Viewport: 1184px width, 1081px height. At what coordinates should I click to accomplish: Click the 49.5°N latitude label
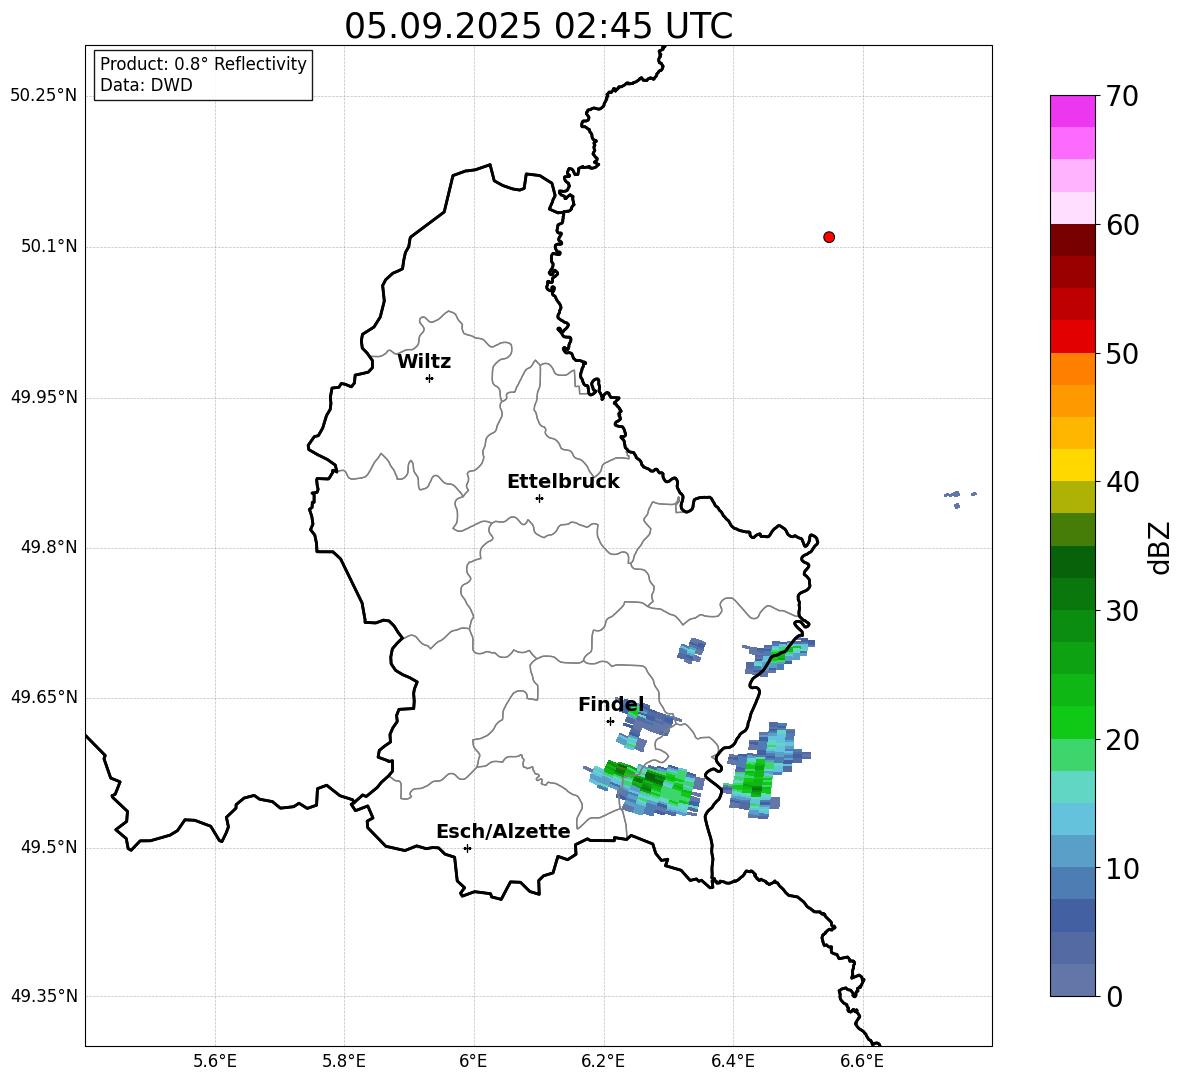click(x=49, y=847)
